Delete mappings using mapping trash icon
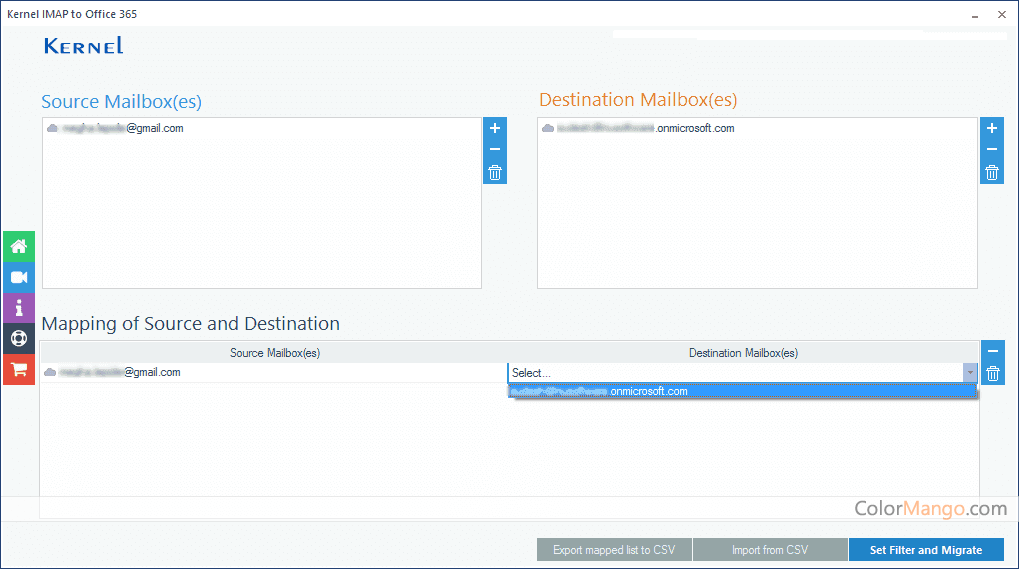 pos(992,374)
